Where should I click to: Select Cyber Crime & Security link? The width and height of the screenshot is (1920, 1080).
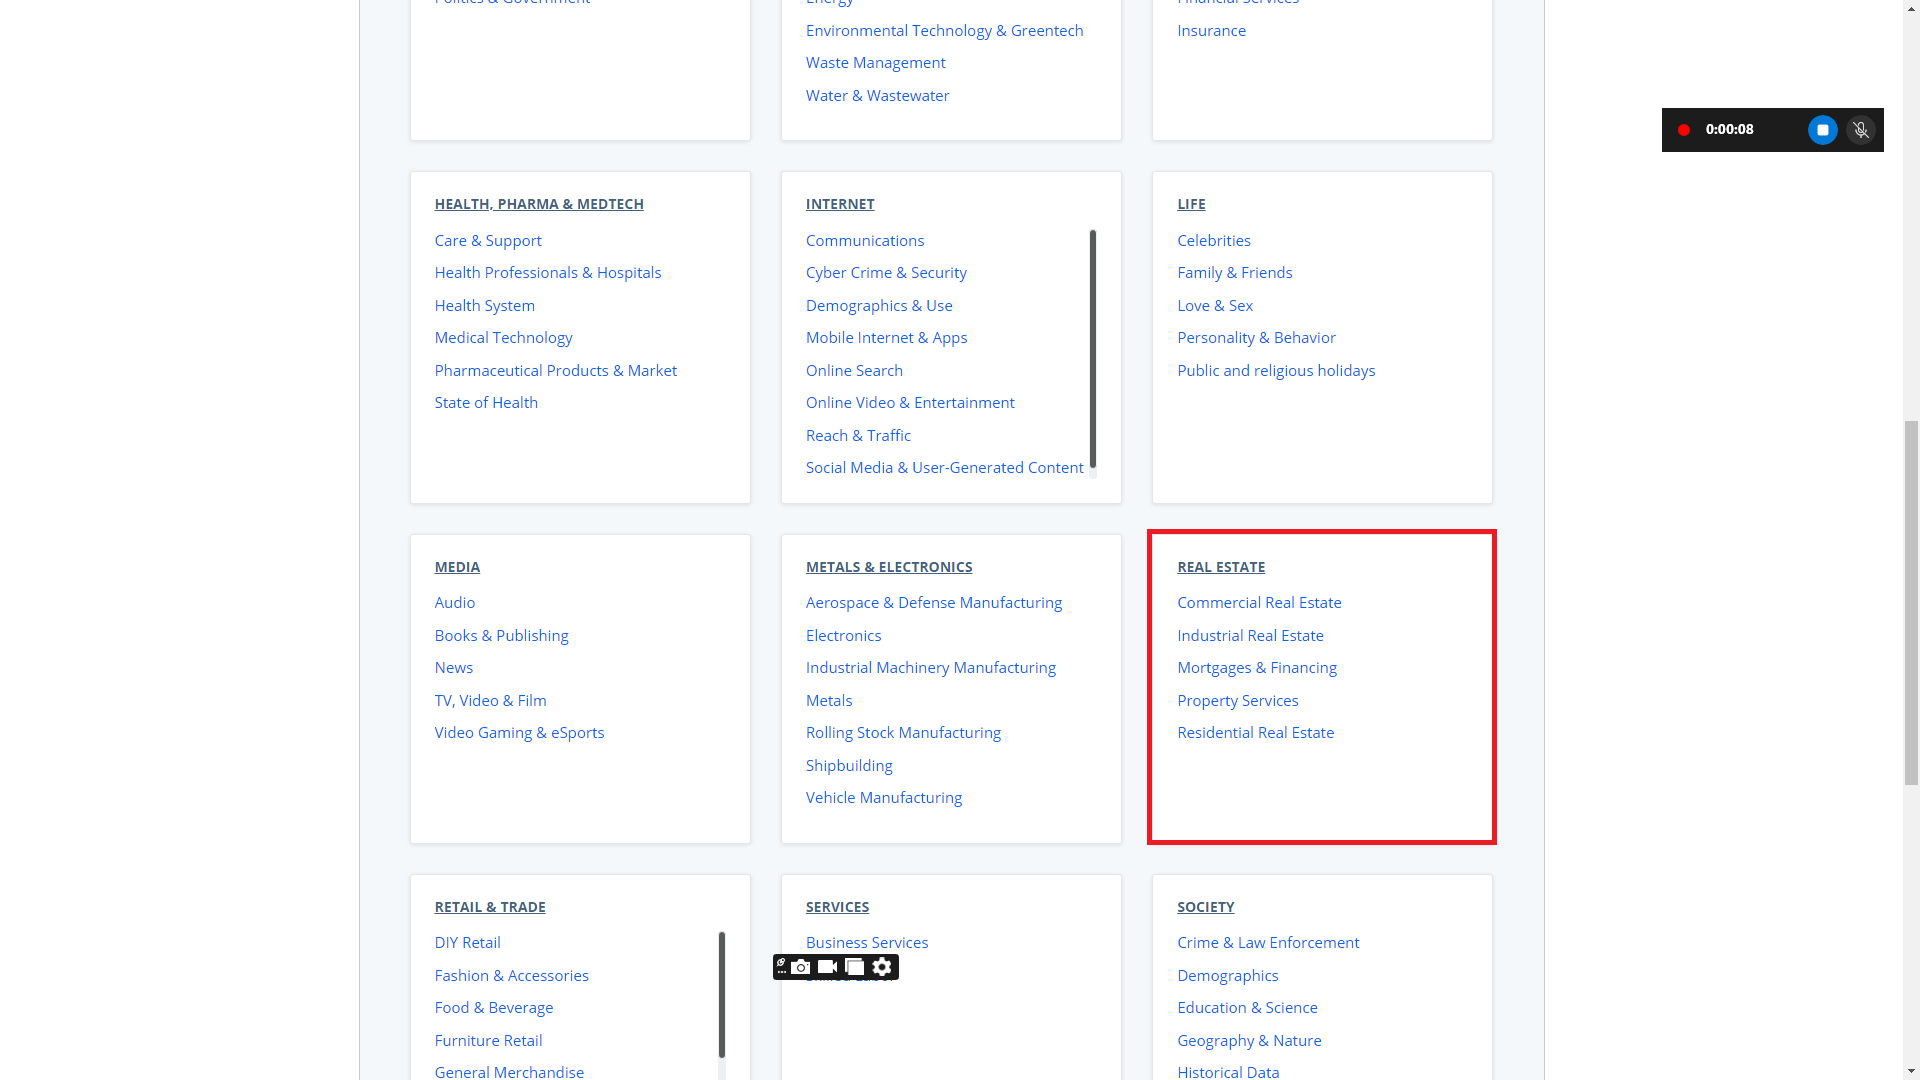[885, 272]
